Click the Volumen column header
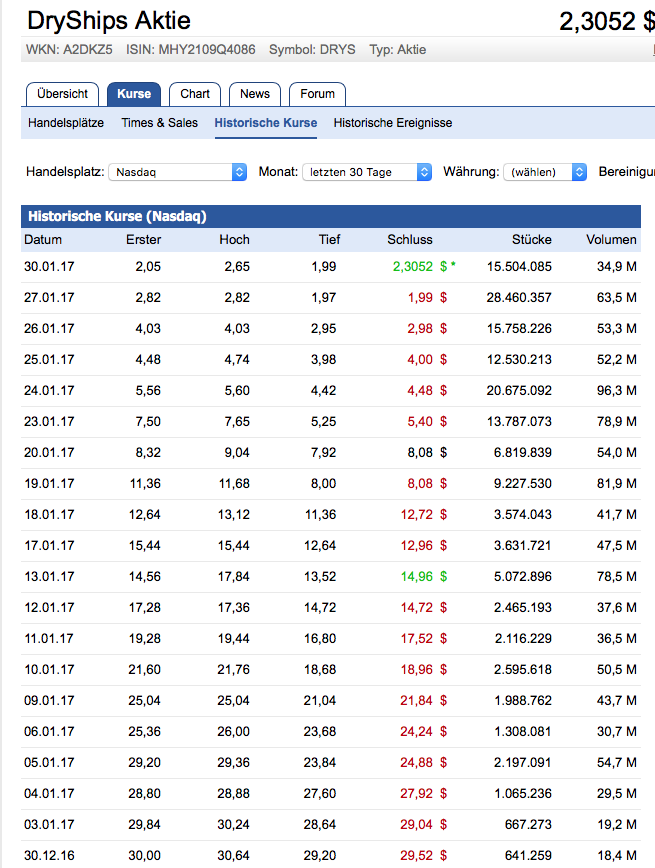Screen dimensions: 655x868 (x=611, y=240)
